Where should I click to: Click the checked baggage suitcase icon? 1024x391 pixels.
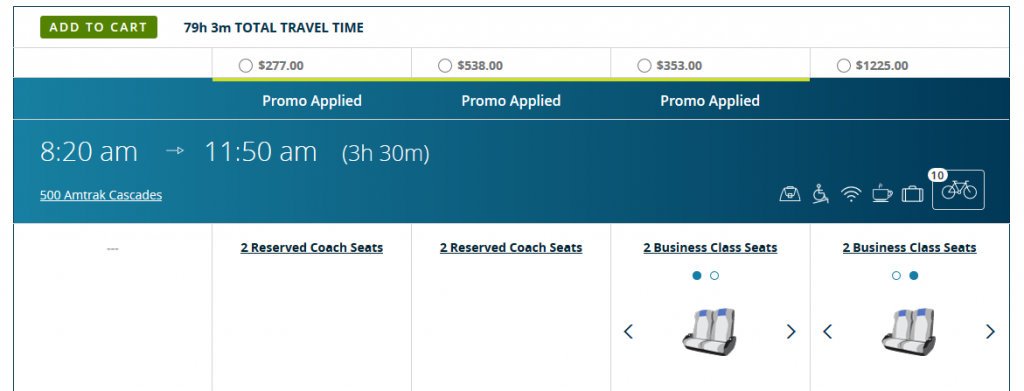point(912,194)
